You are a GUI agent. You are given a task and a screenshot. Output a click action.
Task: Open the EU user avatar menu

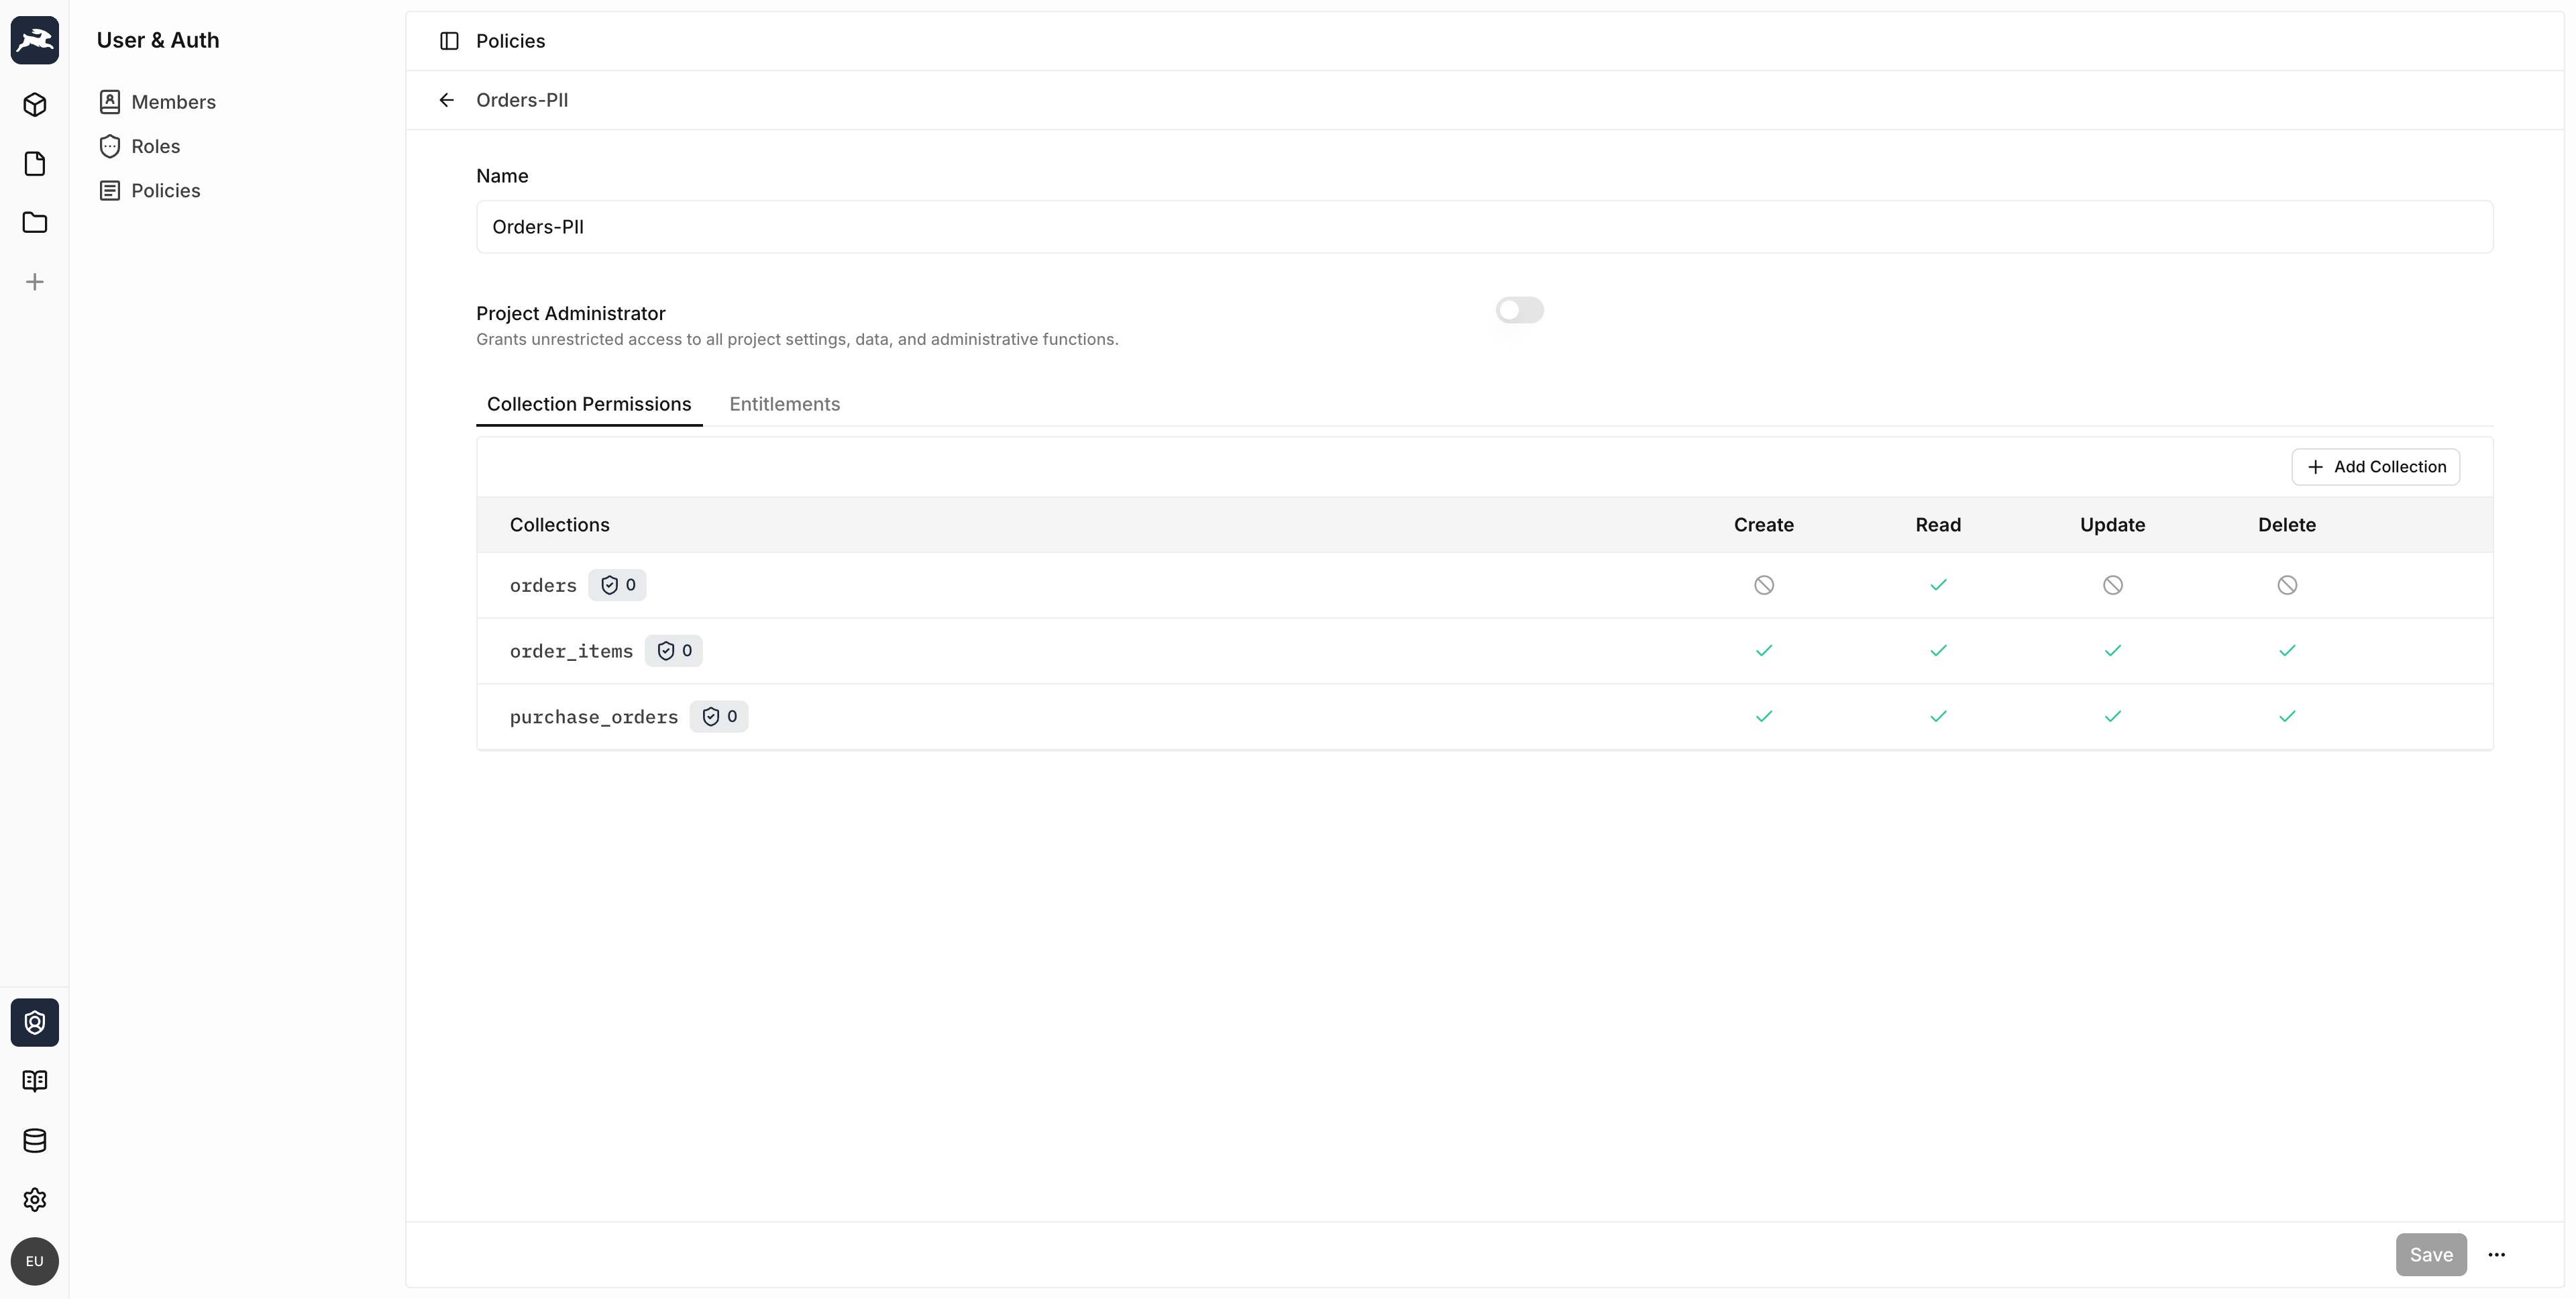(35, 1261)
